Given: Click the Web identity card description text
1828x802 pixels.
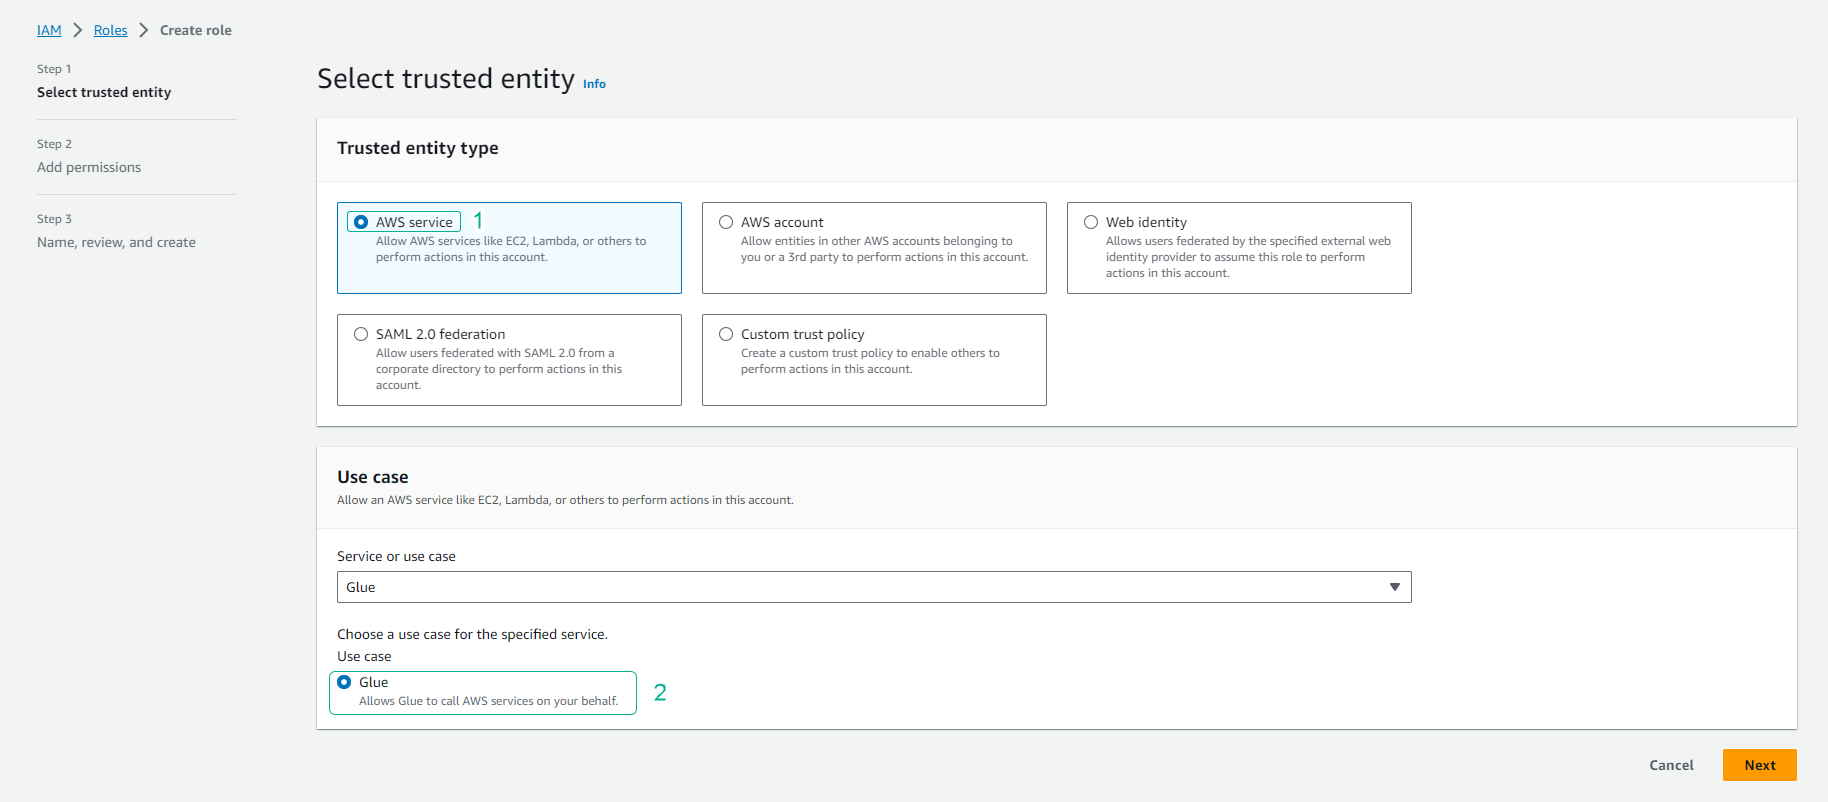Looking at the screenshot, I should click(1248, 257).
